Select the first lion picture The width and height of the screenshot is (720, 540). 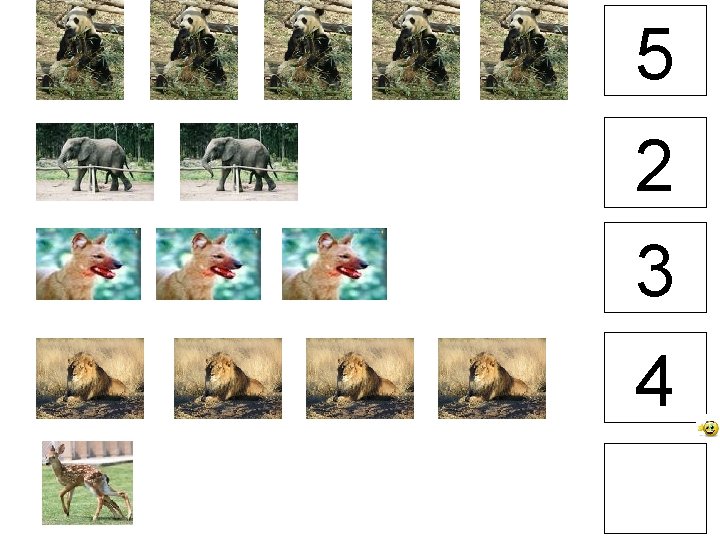pyautogui.click(x=90, y=378)
